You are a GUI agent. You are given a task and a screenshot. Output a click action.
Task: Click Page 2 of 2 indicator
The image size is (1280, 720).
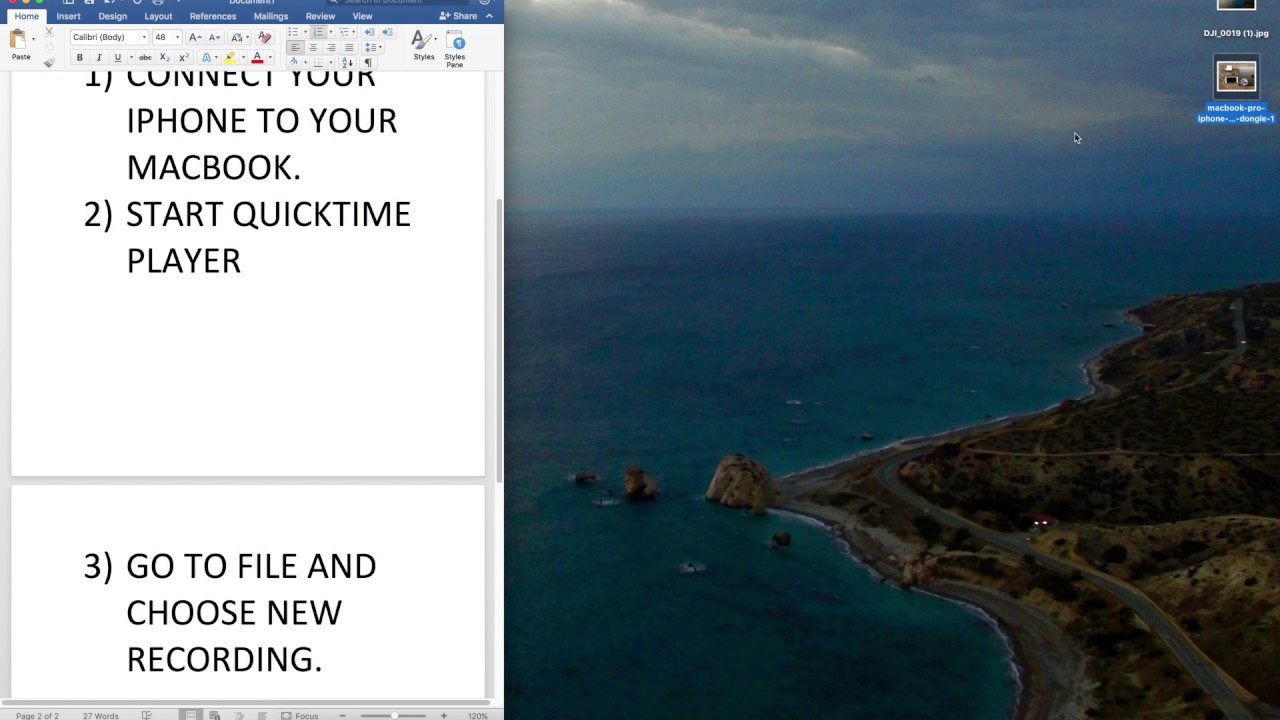(x=37, y=715)
